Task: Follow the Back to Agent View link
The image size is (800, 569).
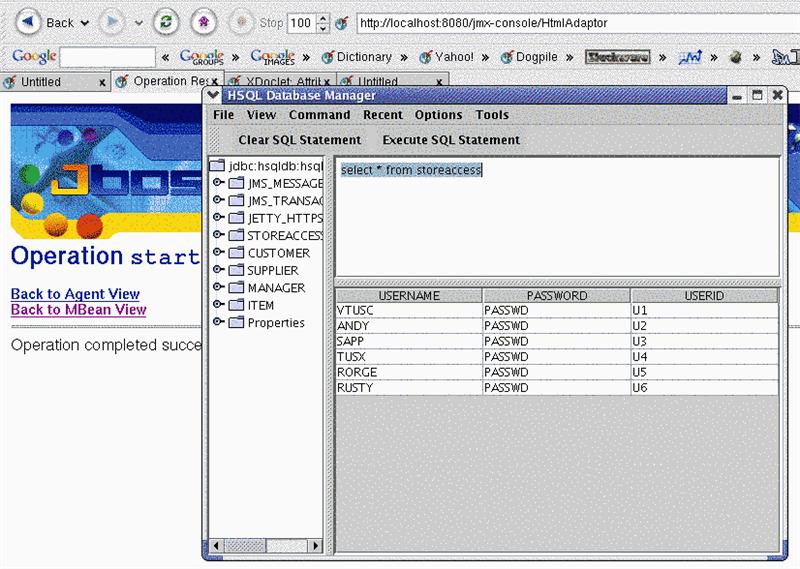Action: tap(75, 294)
